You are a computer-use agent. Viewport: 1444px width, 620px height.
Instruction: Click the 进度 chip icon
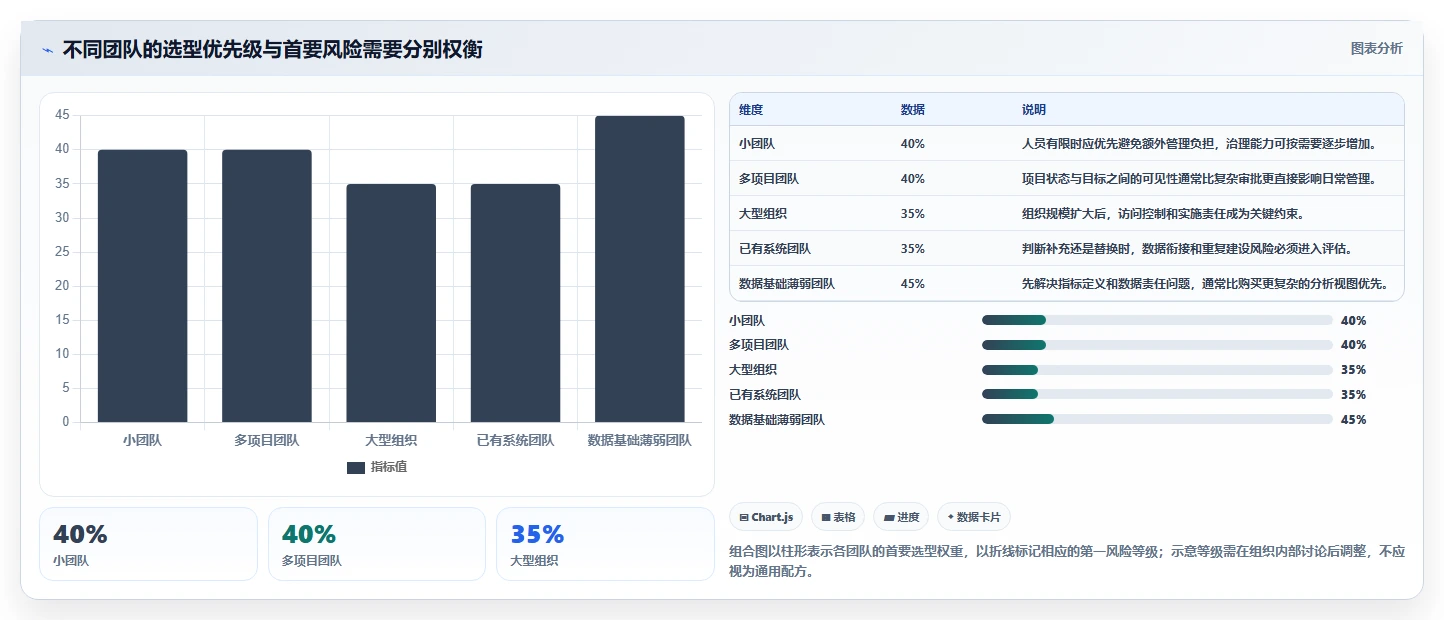point(890,517)
